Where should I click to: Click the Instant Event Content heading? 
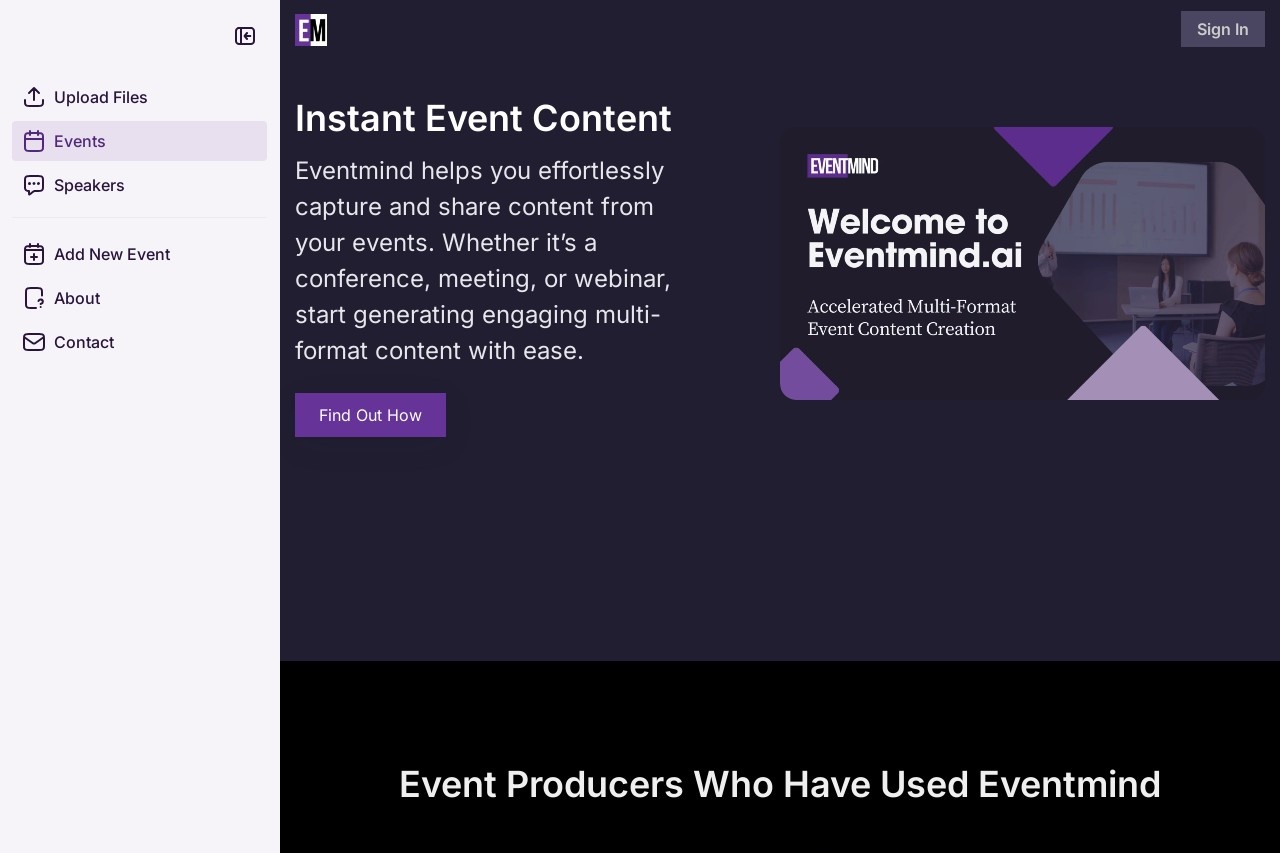483,118
